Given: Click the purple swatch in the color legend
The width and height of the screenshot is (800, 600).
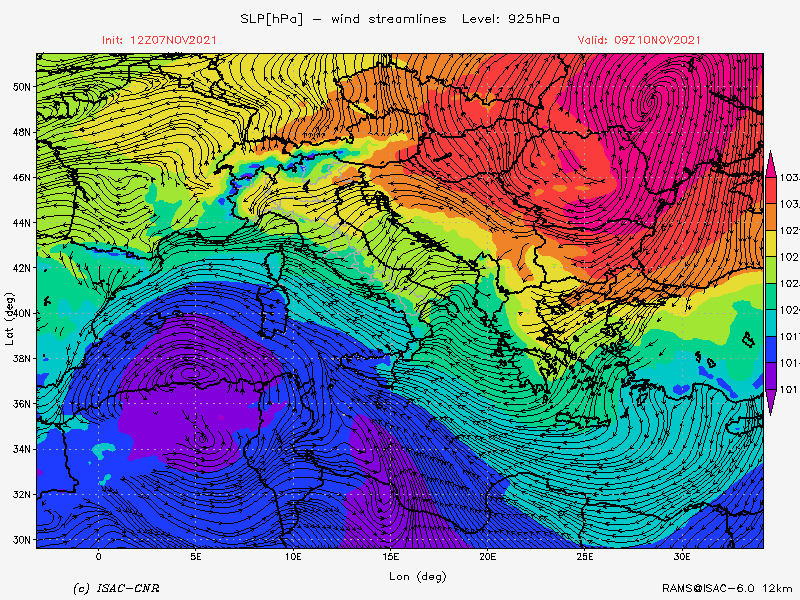Looking at the screenshot, I should pos(771,376).
